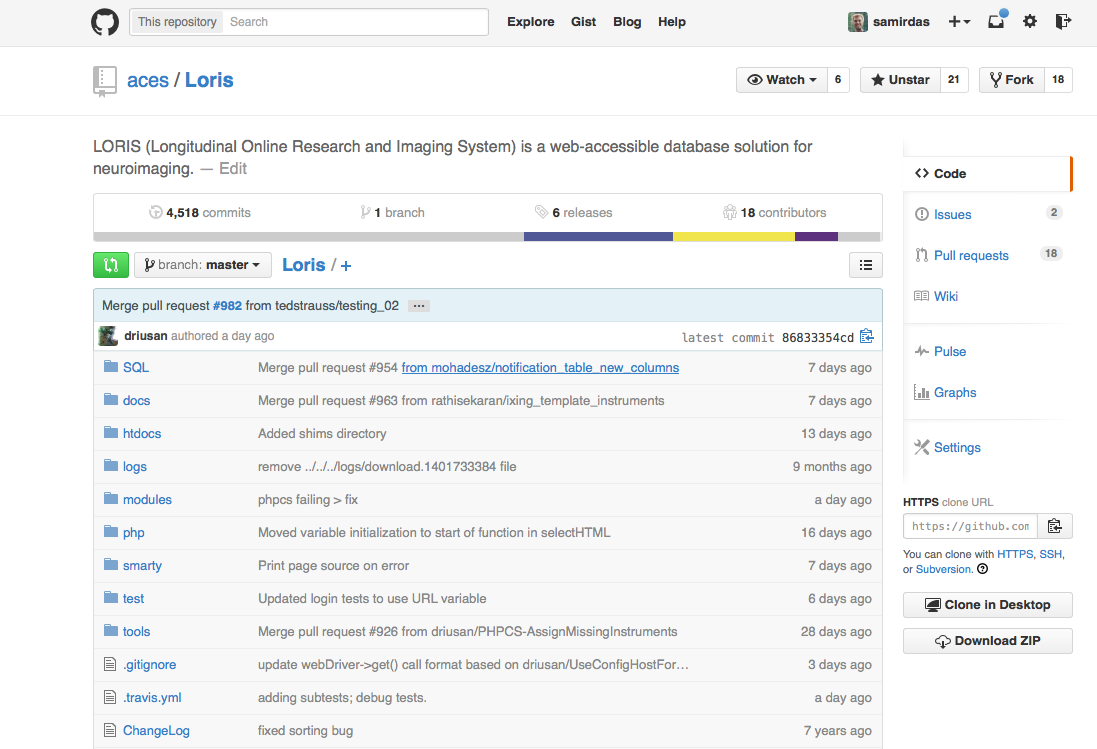Open the modules folder

tap(147, 500)
